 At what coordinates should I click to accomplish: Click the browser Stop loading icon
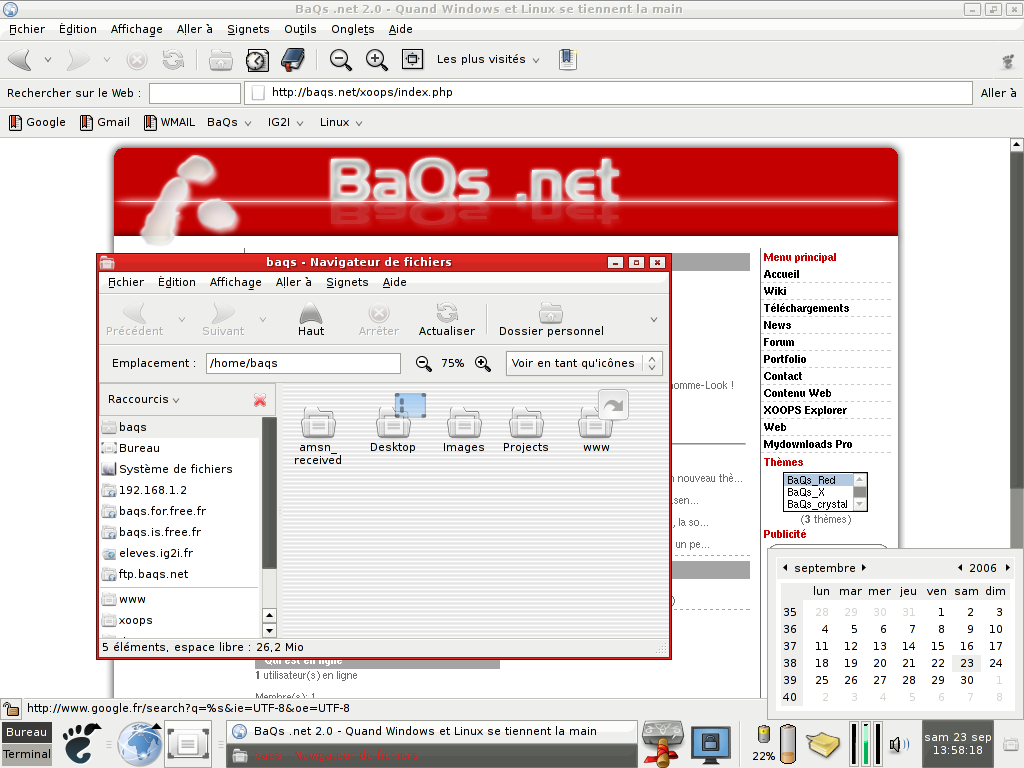click(136, 60)
